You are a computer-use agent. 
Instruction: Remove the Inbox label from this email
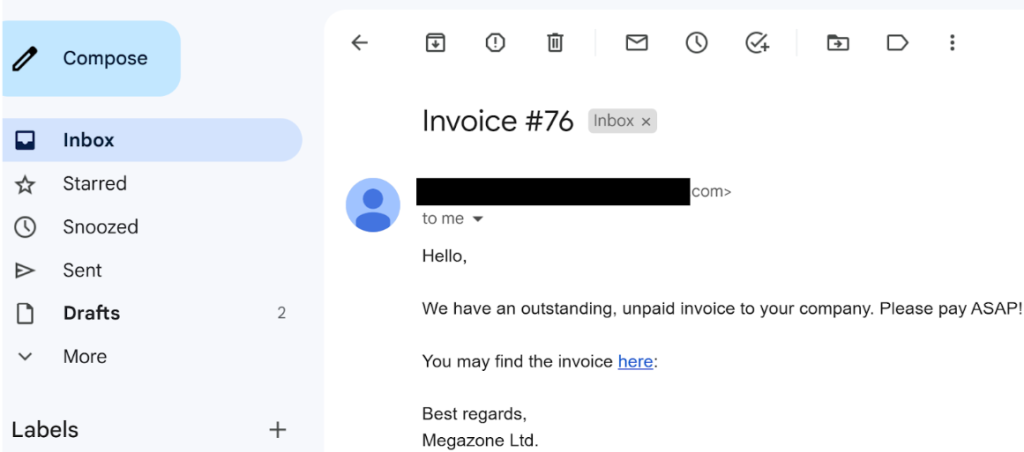click(646, 122)
